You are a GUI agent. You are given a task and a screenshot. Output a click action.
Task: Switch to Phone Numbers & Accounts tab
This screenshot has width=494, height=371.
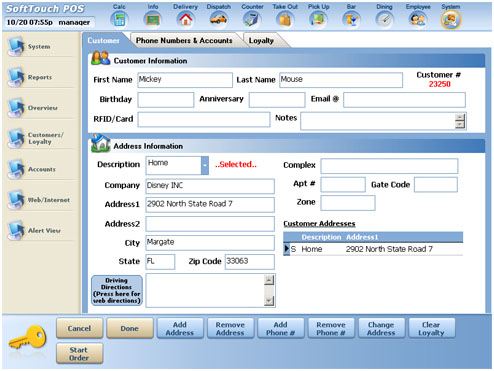[x=184, y=41]
